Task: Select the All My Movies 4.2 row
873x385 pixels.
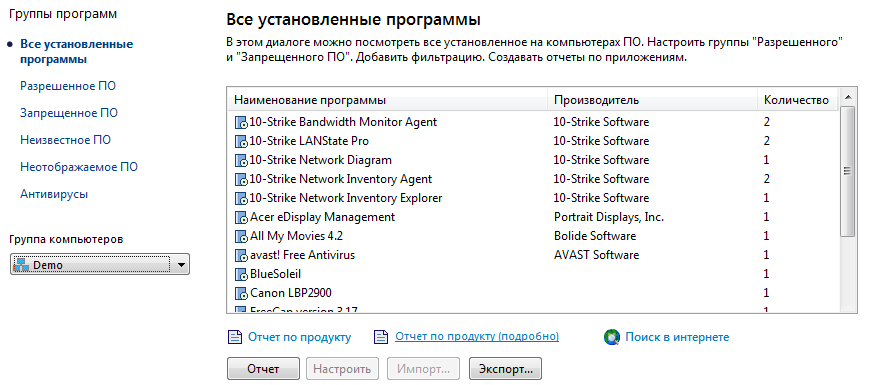Action: pos(533,236)
